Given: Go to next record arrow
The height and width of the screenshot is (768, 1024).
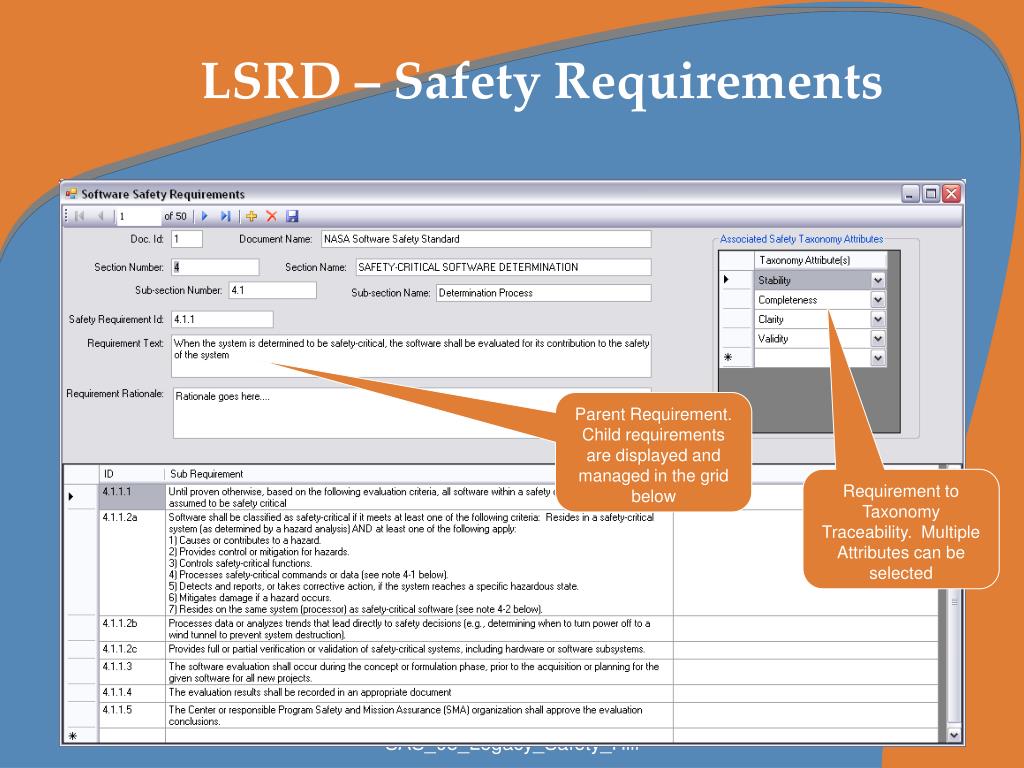Looking at the screenshot, I should (x=204, y=216).
